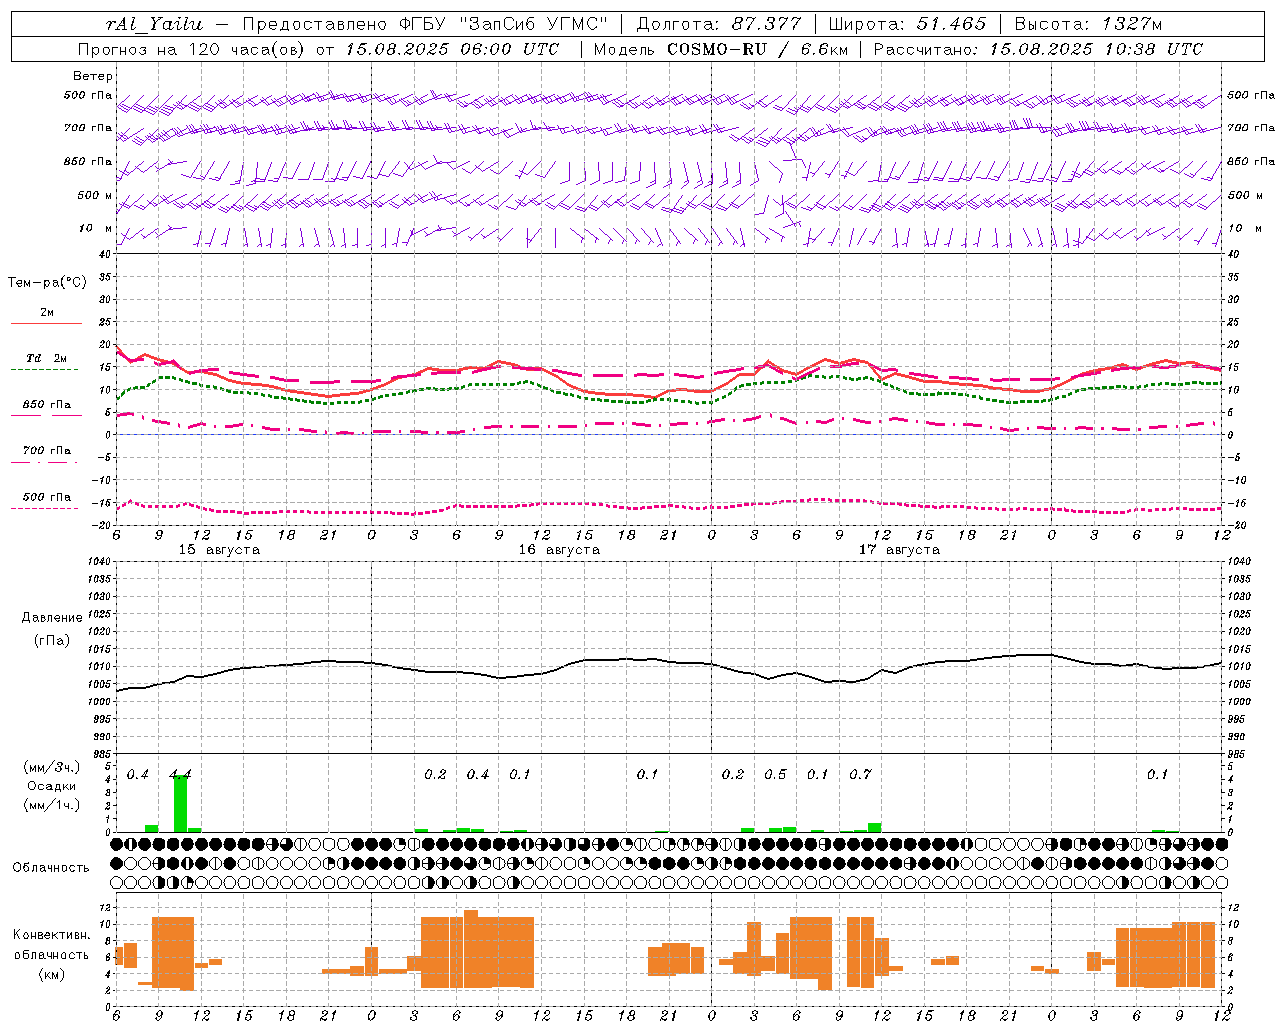This screenshot has width=1280, height=1024.
Task: Click the Осадки precipitation panel label
Action: [52, 786]
